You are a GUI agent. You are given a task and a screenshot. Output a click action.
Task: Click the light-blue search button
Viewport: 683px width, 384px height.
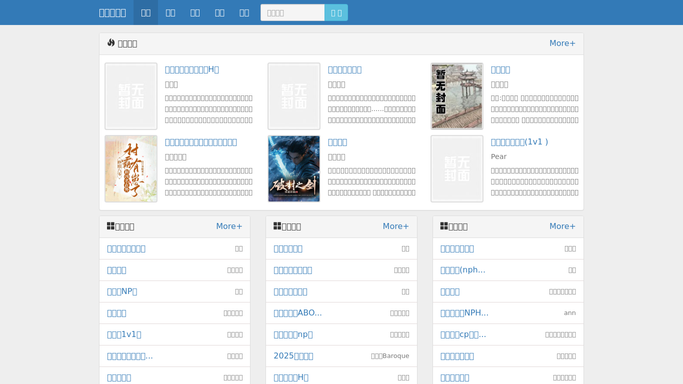coord(336,13)
